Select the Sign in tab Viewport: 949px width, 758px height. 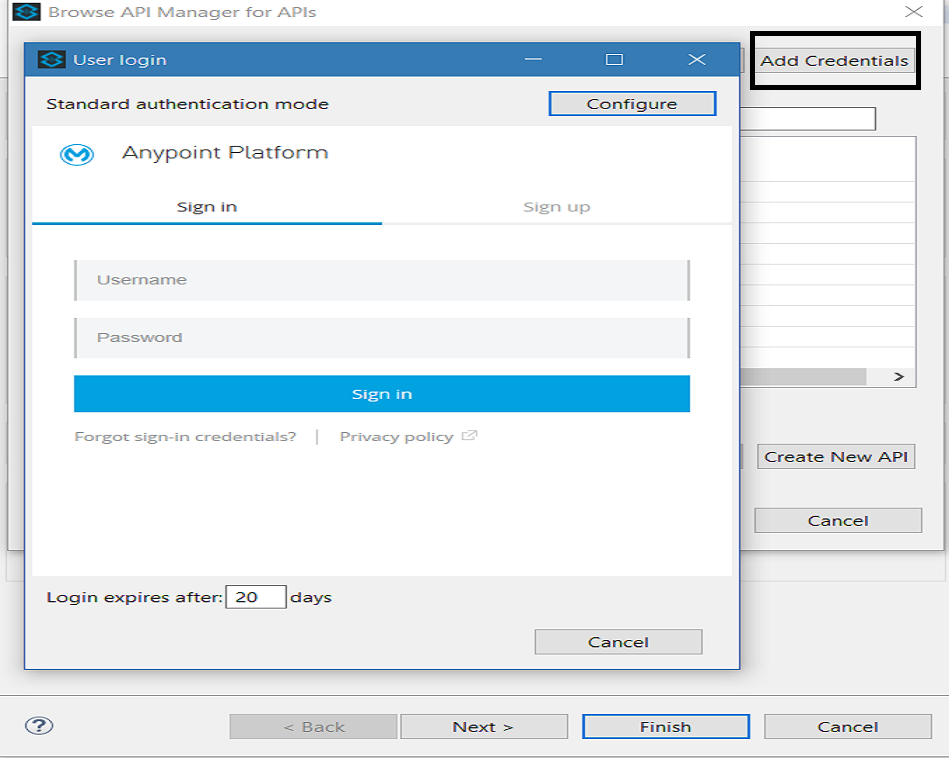click(x=207, y=207)
